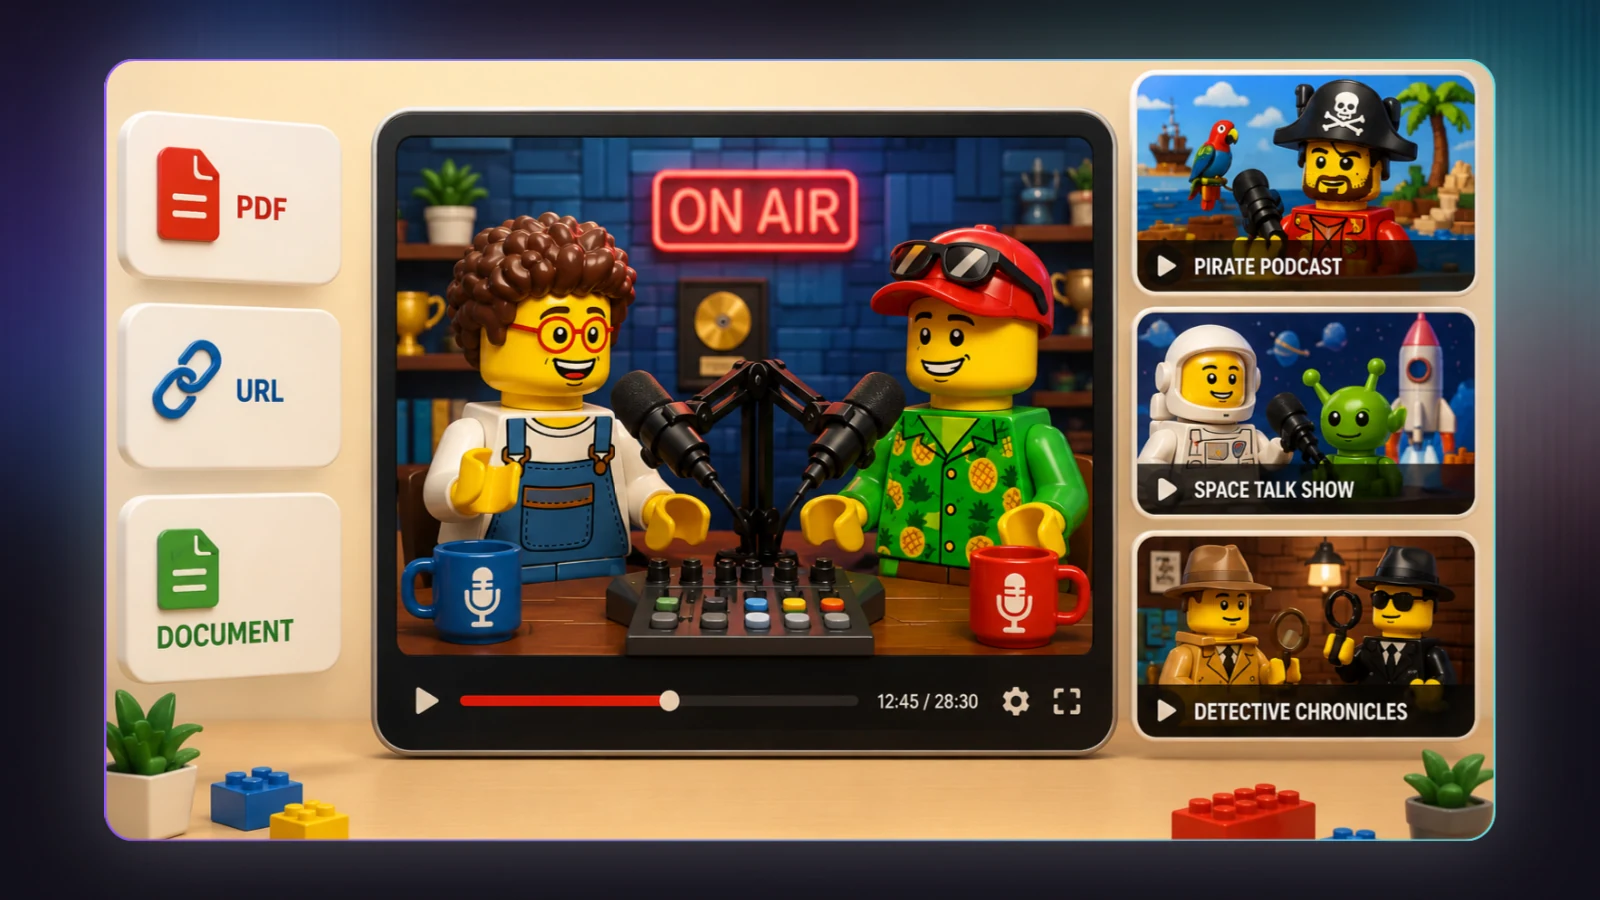Click the play icon beside Pirate Podcast
Viewport: 1600px width, 900px height.
click(x=1166, y=266)
